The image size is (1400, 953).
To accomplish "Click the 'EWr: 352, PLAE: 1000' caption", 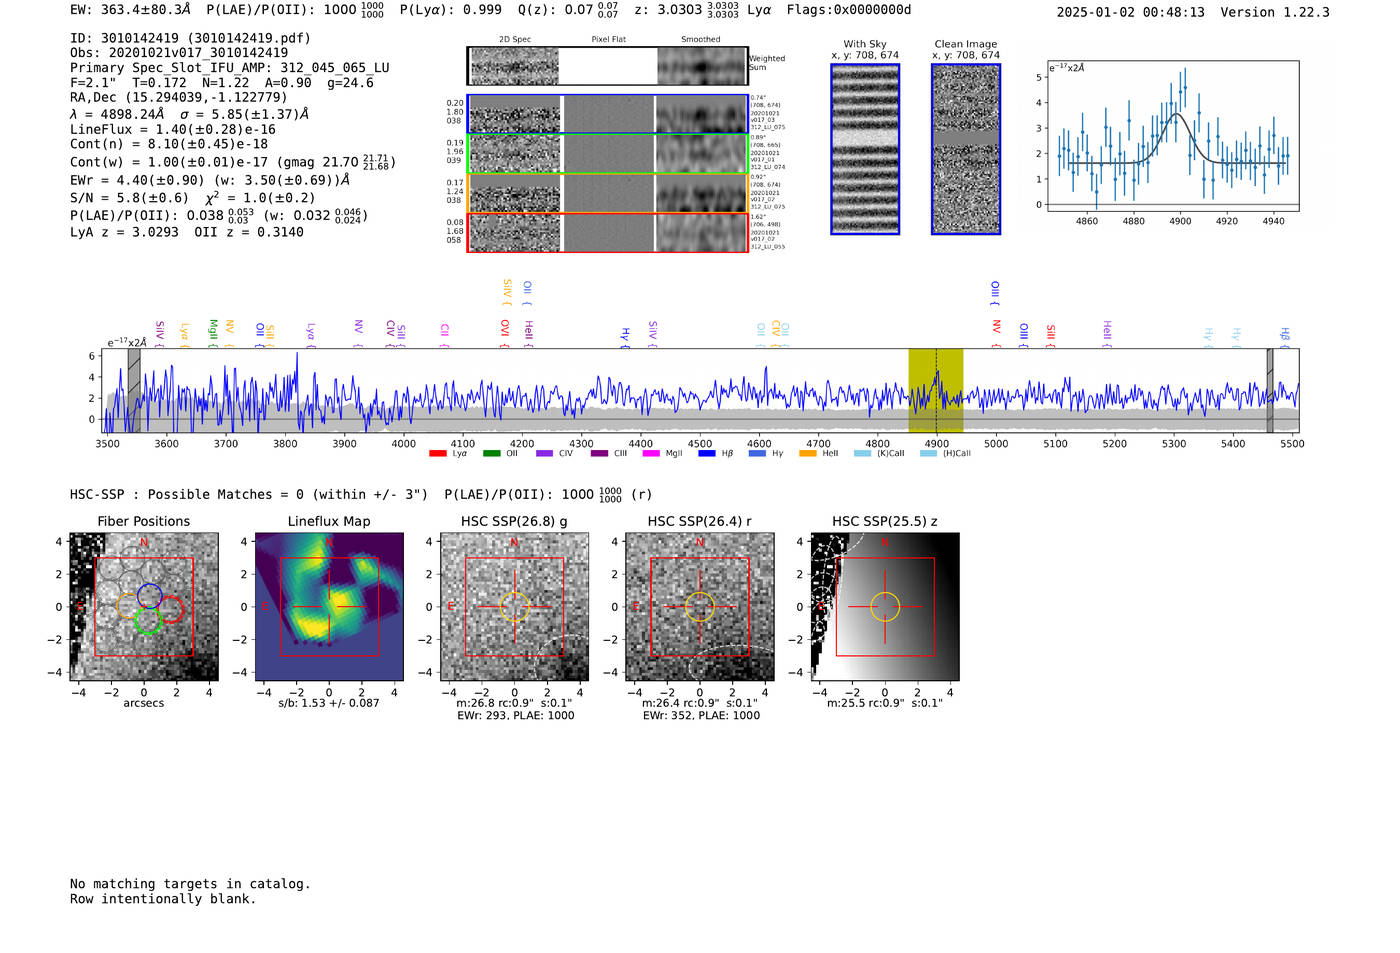I will (x=701, y=715).
